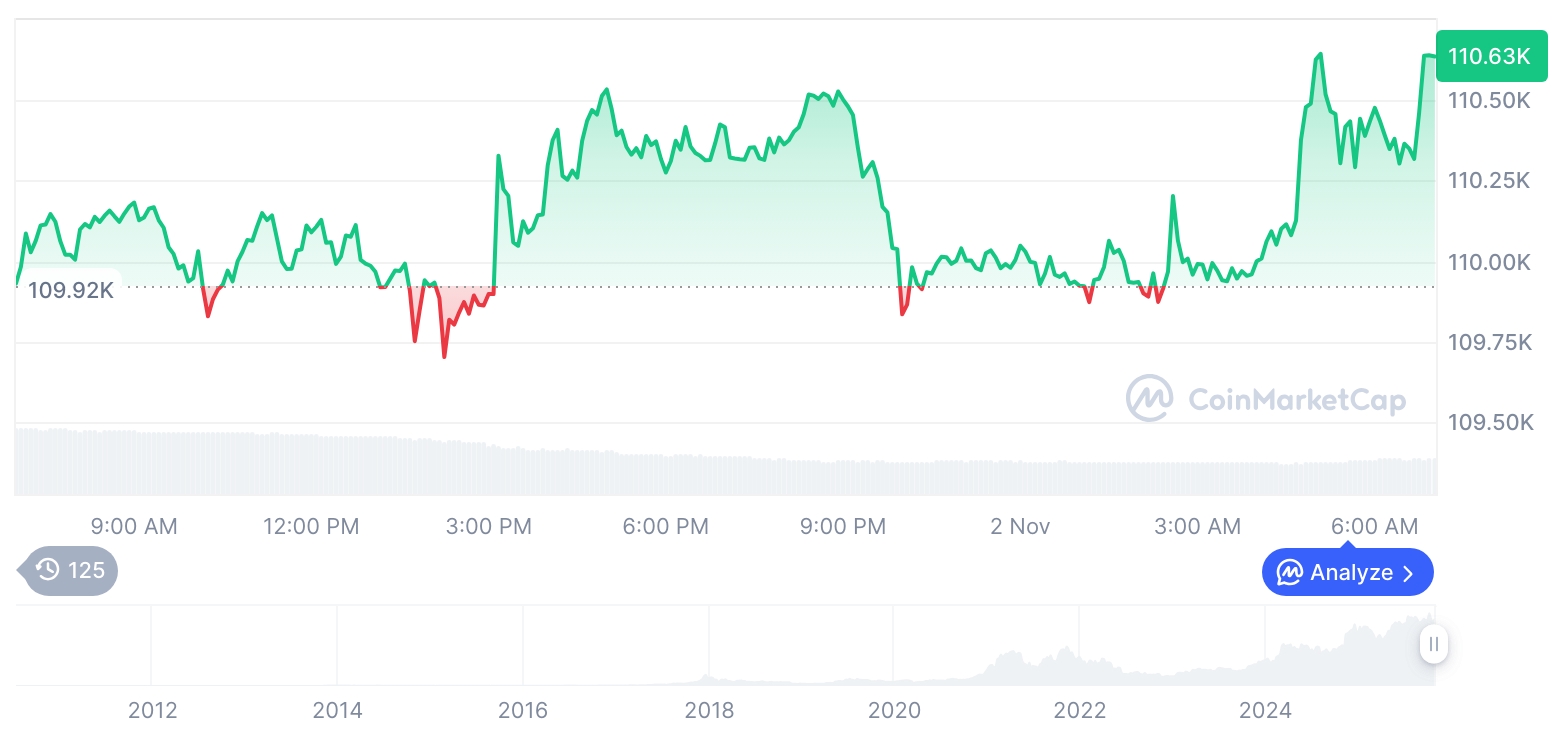Image resolution: width=1566 pixels, height=732 pixels.
Task: Select 2012 on the overview timeline
Action: pyautogui.click(x=153, y=710)
